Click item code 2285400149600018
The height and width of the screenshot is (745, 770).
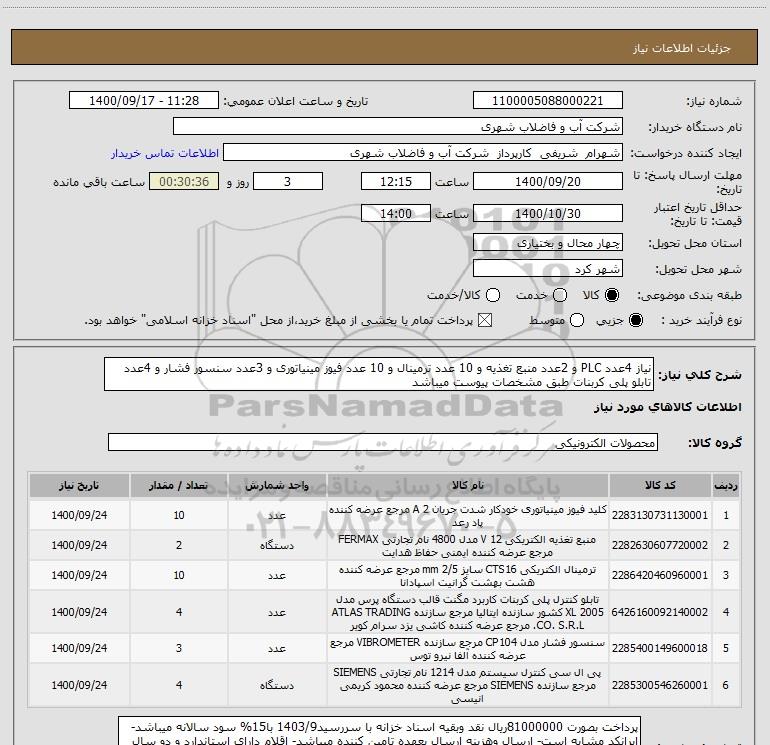[660, 648]
